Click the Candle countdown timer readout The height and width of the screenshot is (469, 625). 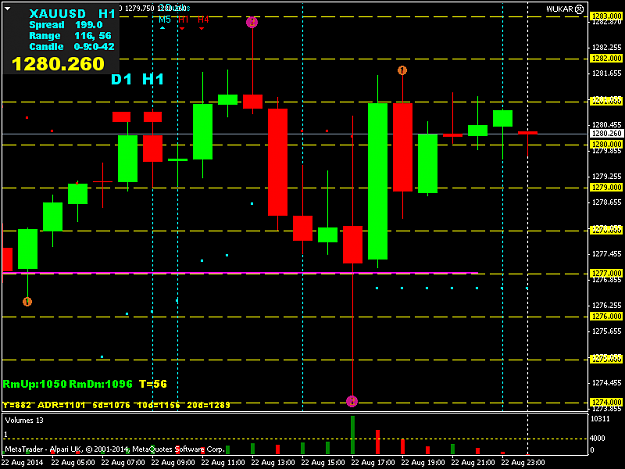[72, 47]
